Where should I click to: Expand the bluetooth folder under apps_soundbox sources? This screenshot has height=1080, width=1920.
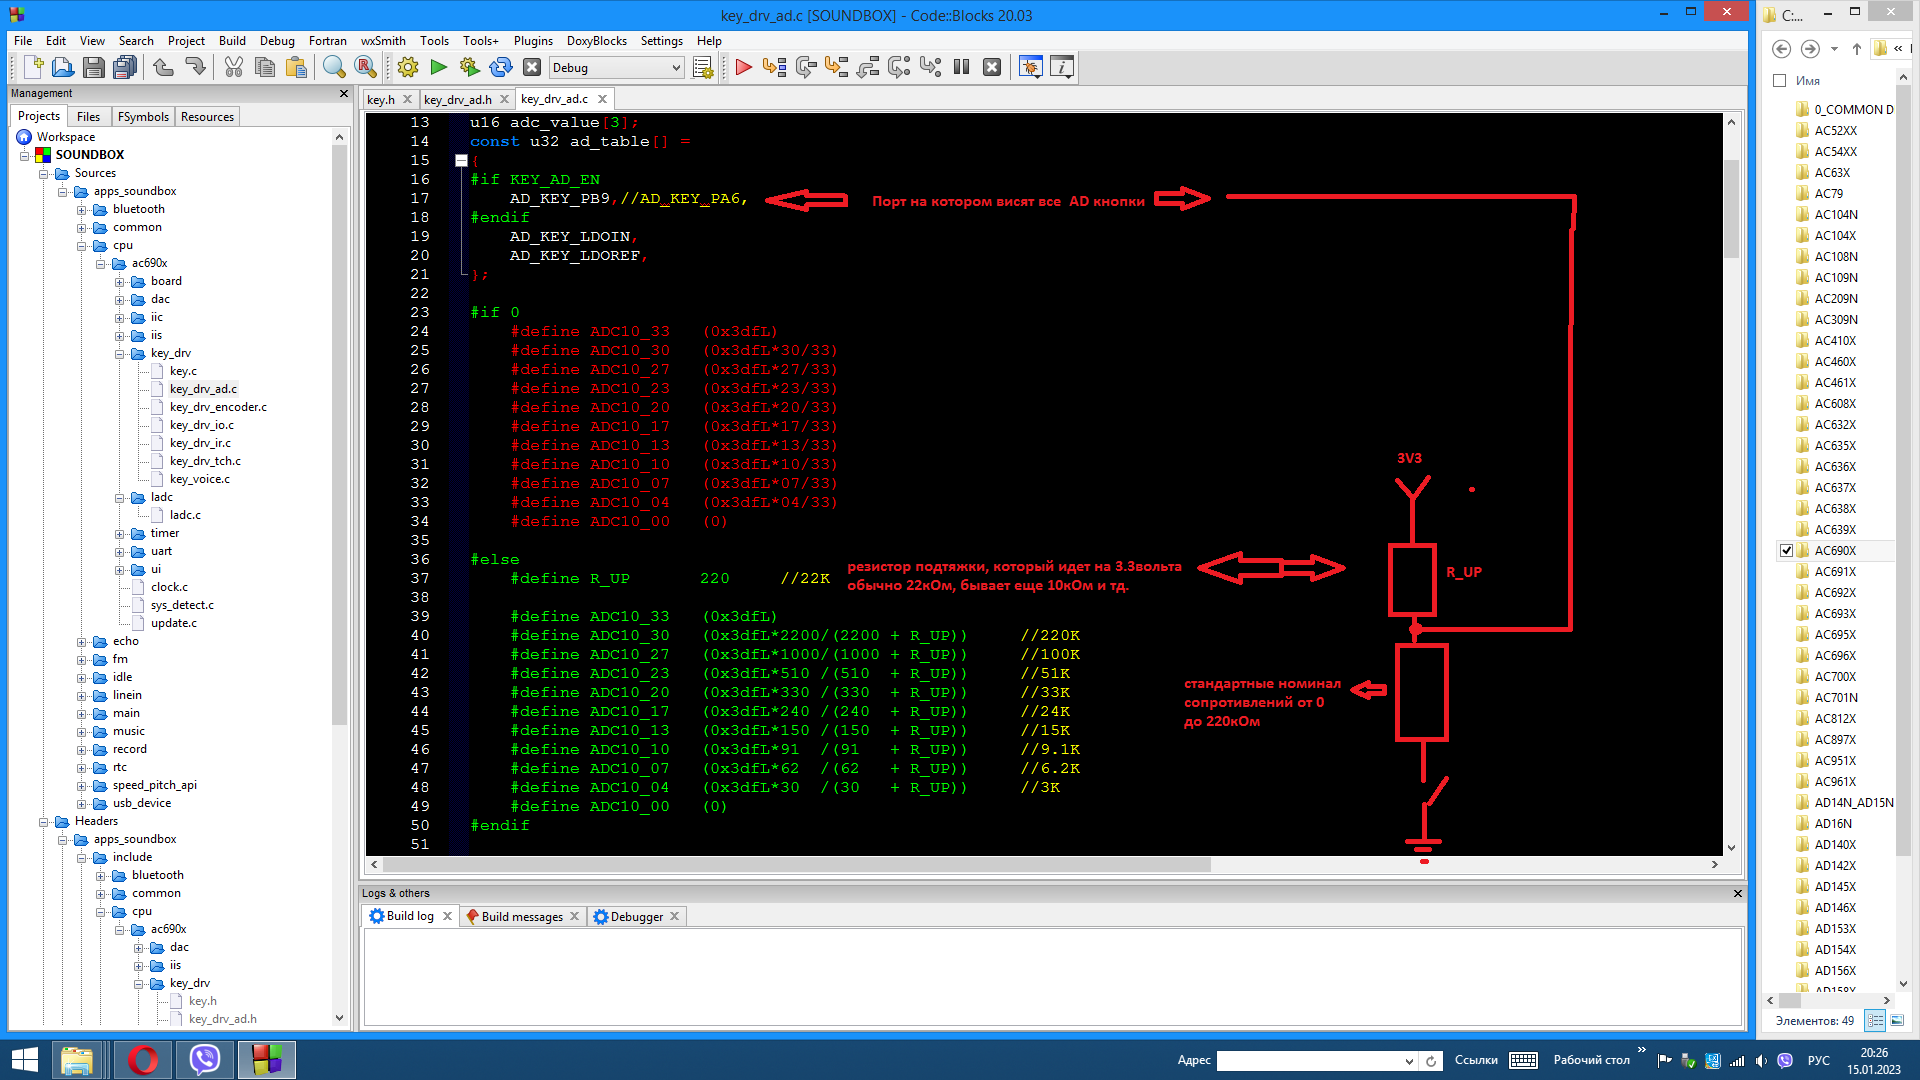82,210
